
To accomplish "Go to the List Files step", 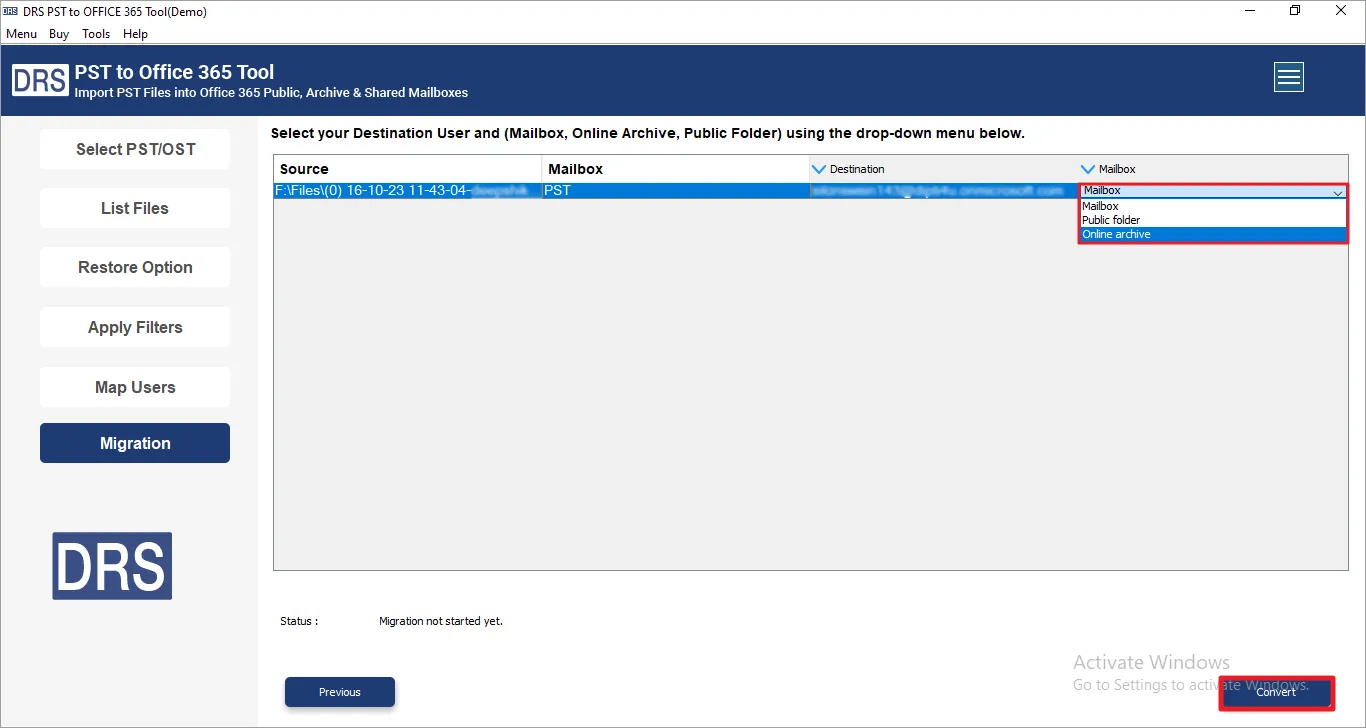I will (135, 208).
